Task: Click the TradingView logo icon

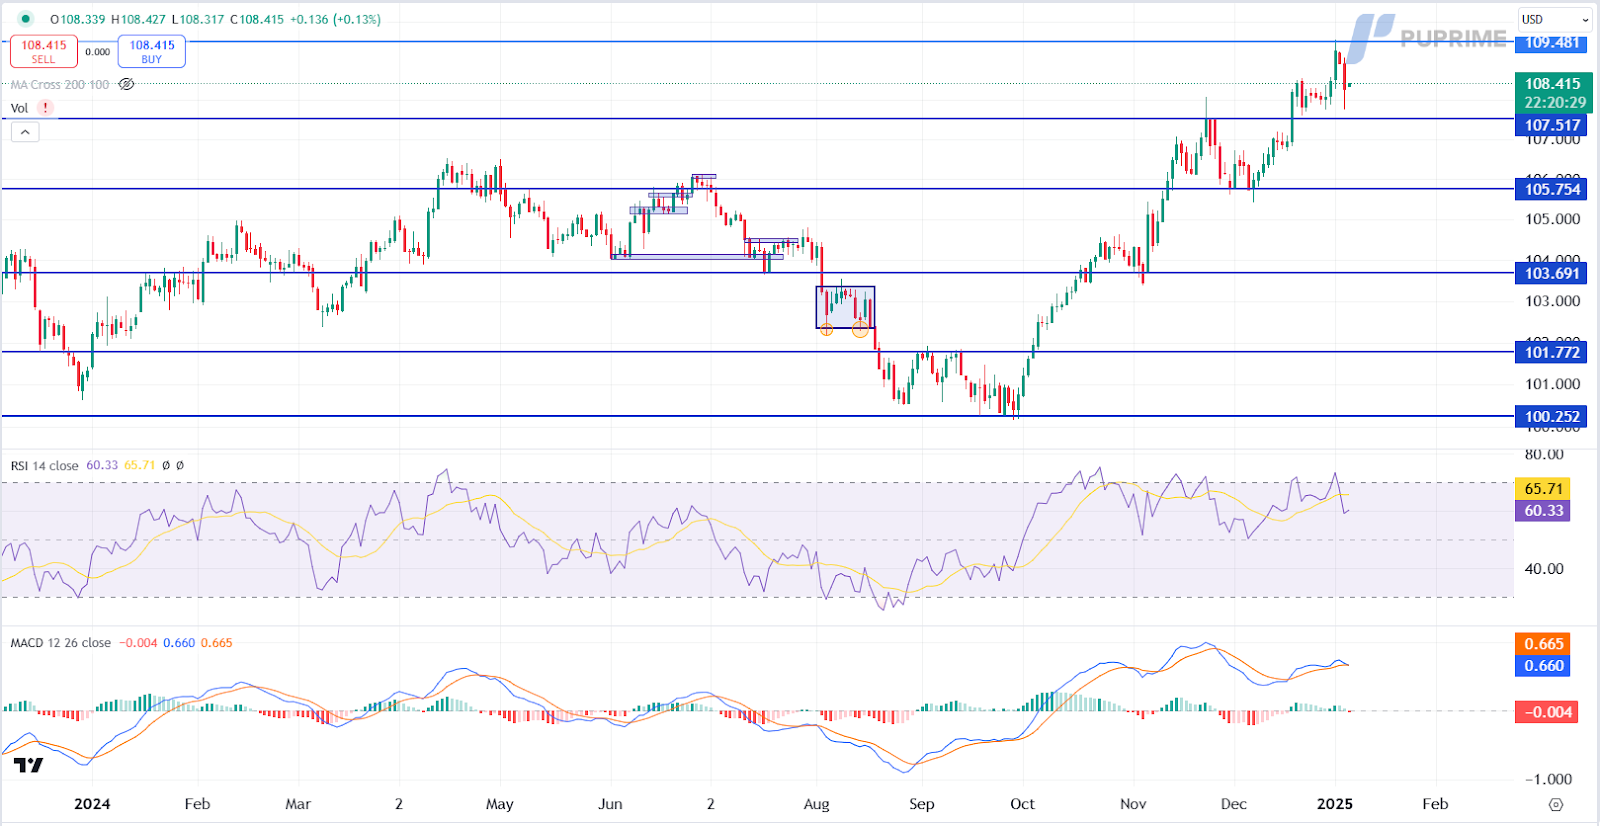Action: (29, 766)
